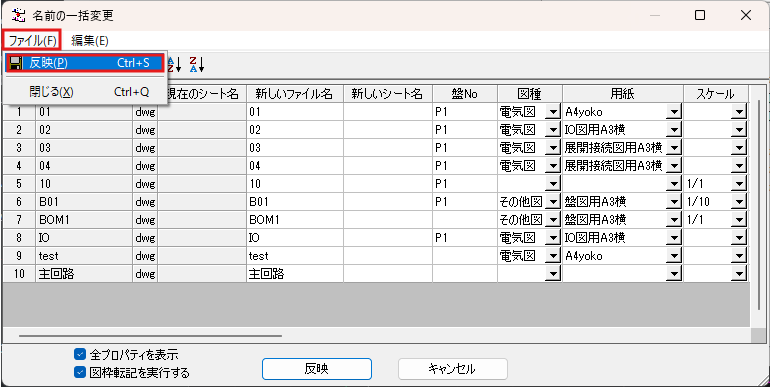Open スケール dropdown for row BOM1
The image size is (770, 387).
click(739, 220)
